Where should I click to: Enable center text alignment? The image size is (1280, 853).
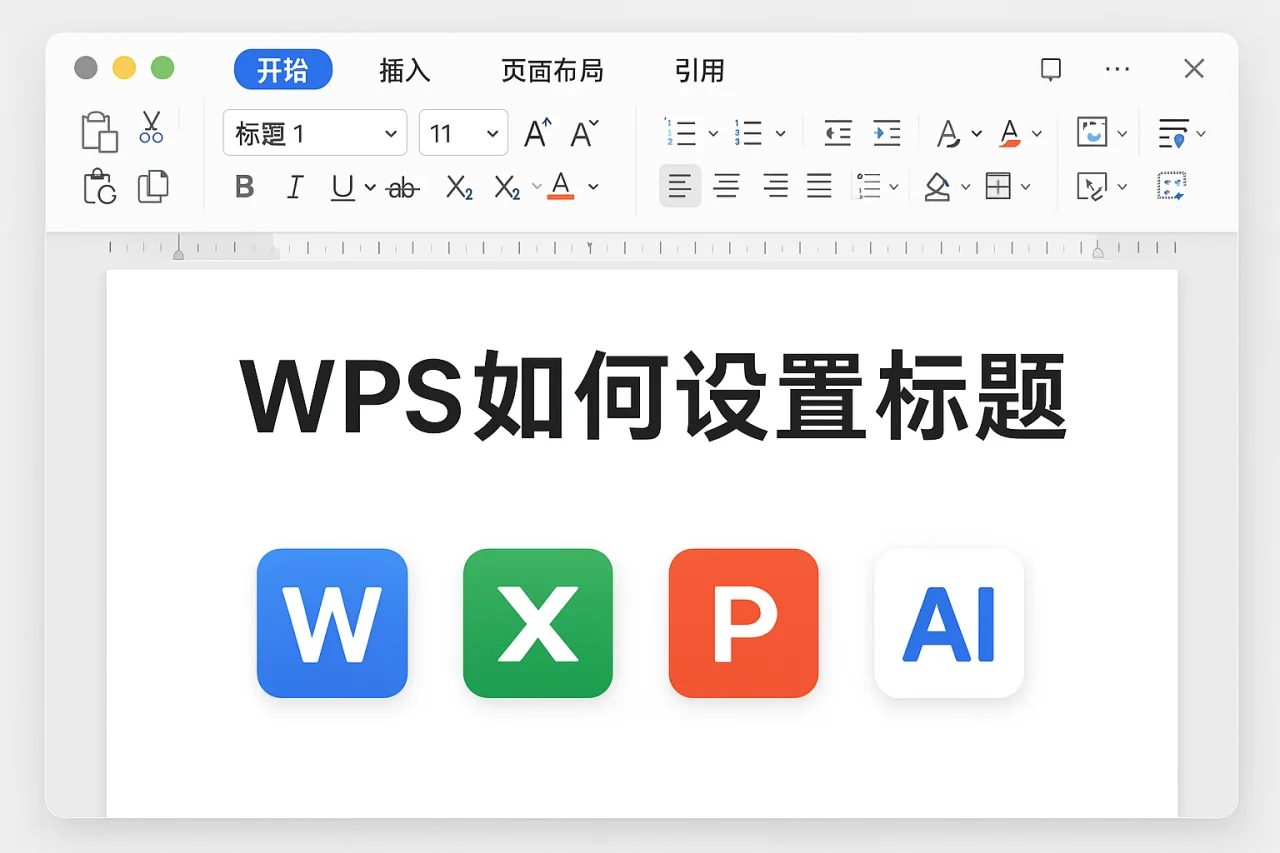(727, 186)
